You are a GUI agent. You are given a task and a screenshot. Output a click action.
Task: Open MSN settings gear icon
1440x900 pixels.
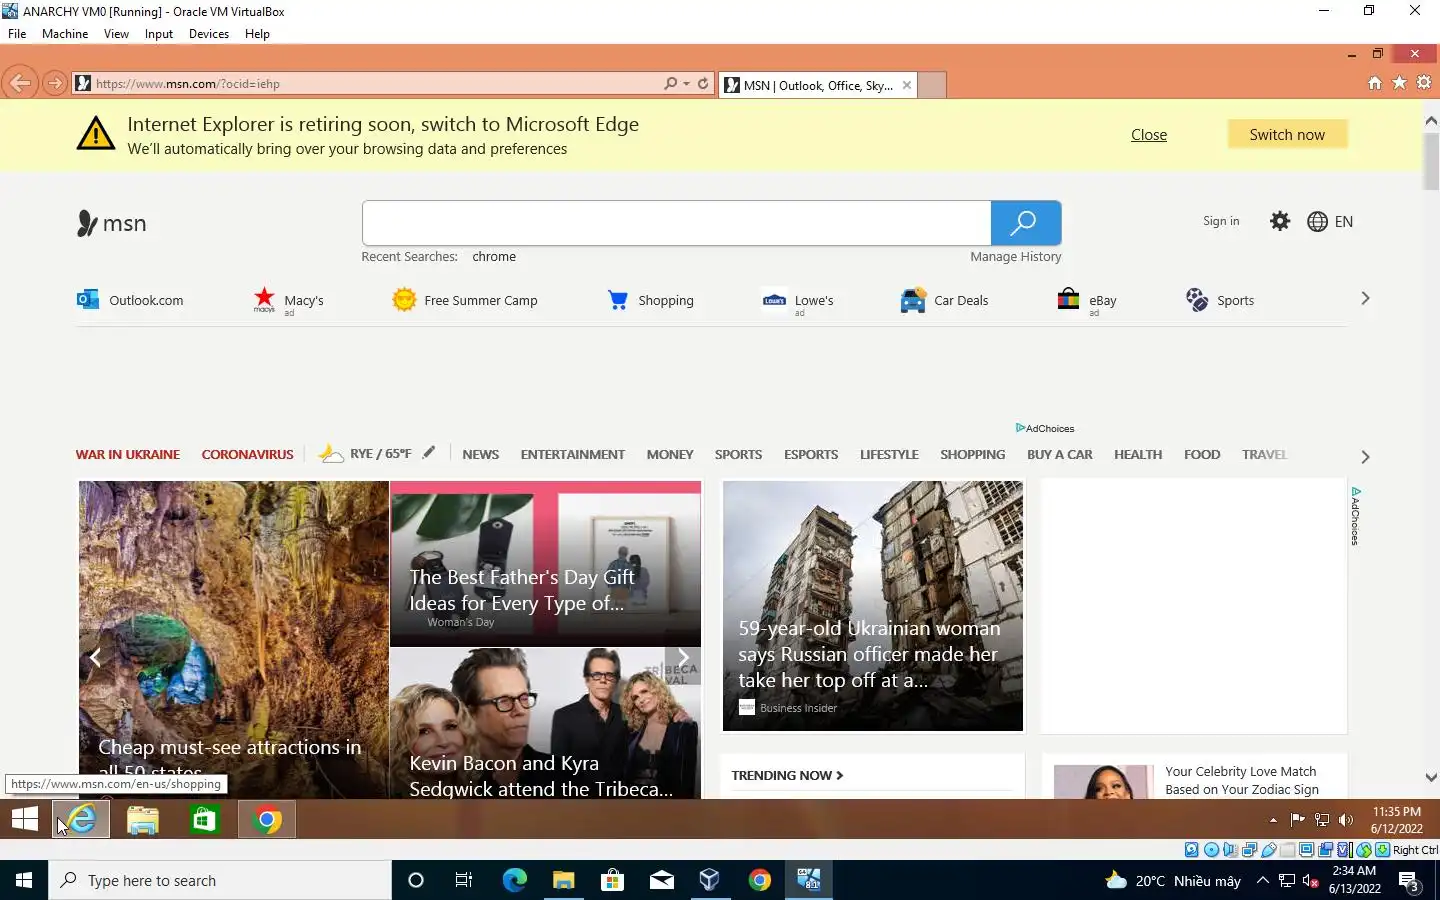[1280, 221]
